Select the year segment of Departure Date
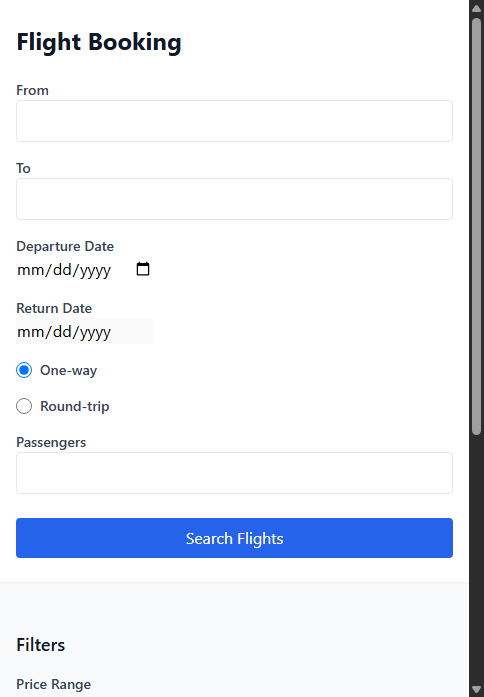The height and width of the screenshot is (697, 484). point(95,270)
